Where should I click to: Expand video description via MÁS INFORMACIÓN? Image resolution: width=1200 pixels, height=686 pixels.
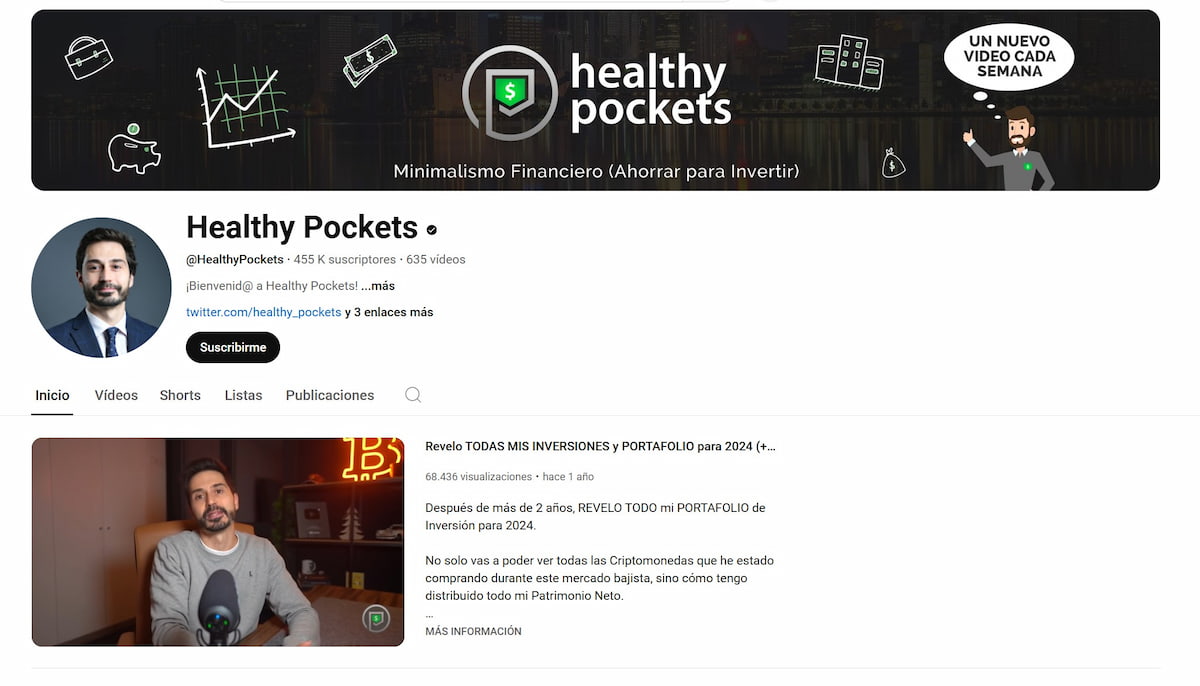[473, 631]
